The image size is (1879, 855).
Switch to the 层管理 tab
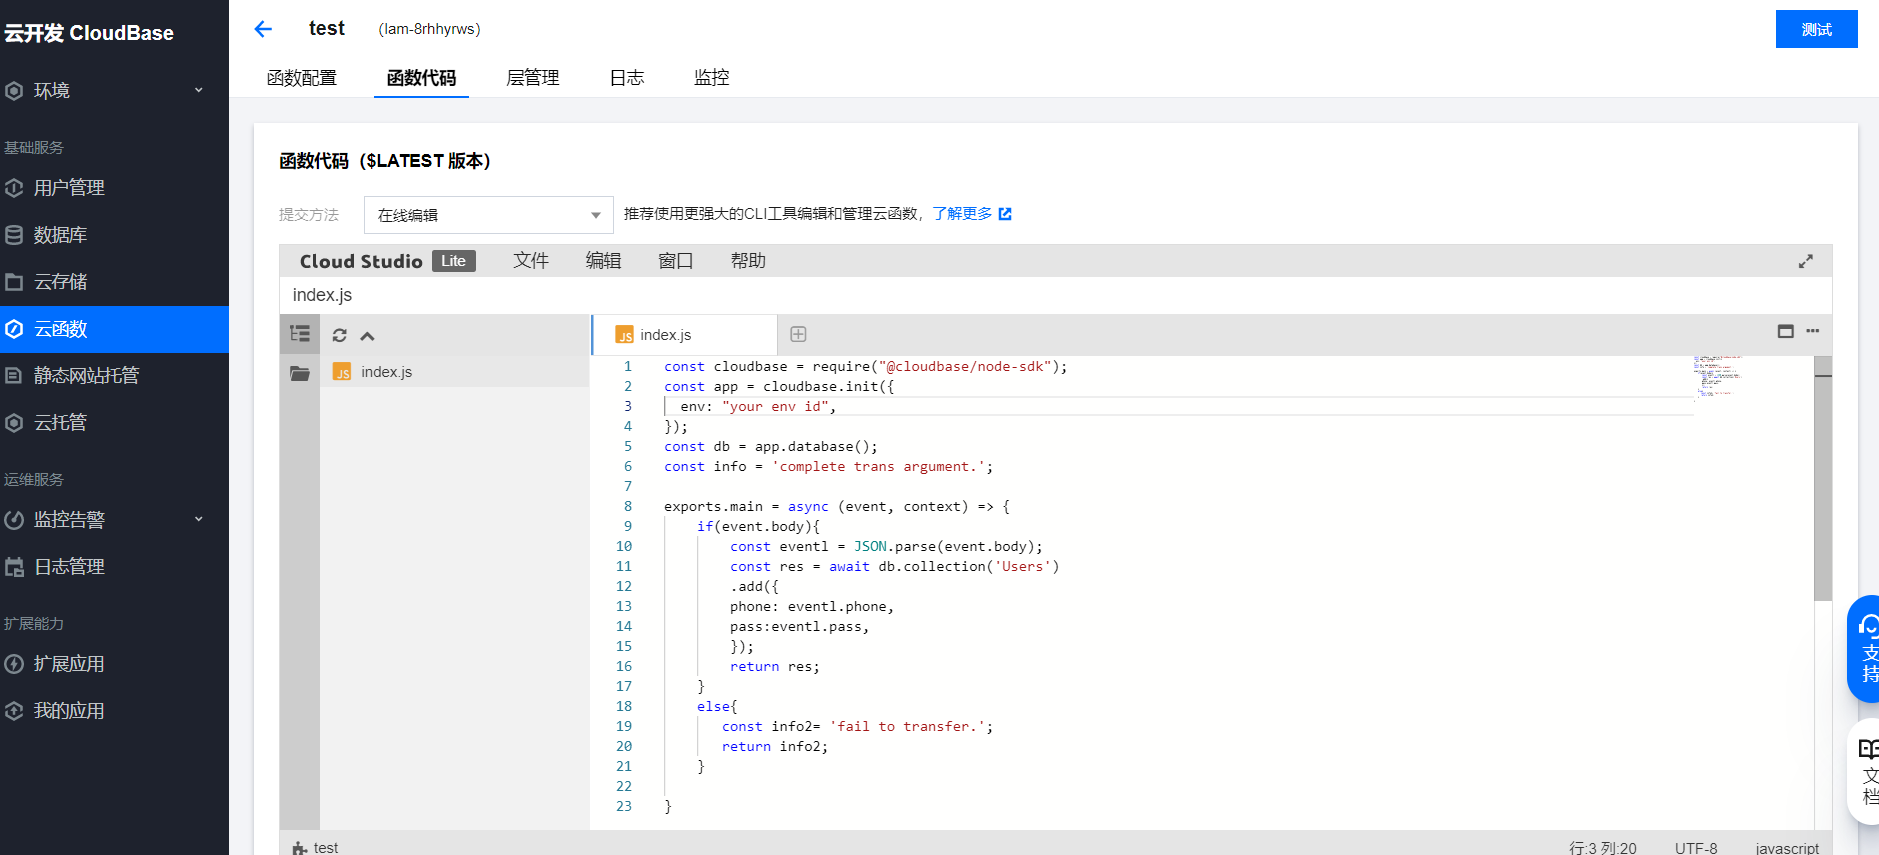coord(532,78)
